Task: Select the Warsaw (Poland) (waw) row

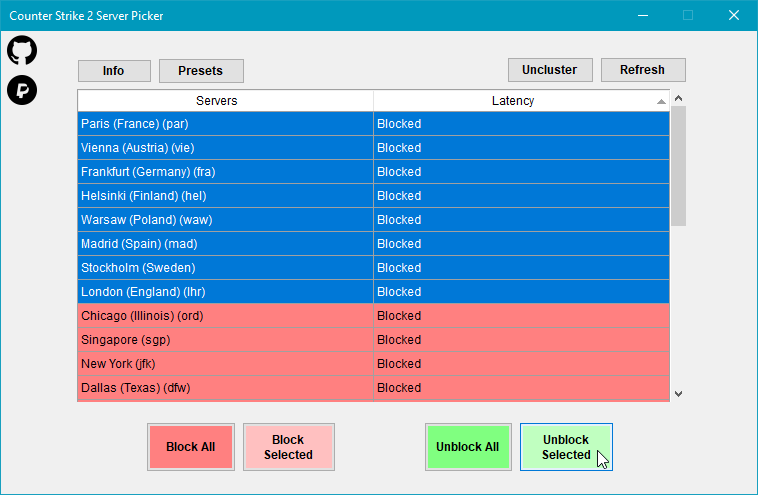Action: pyautogui.click(x=374, y=220)
